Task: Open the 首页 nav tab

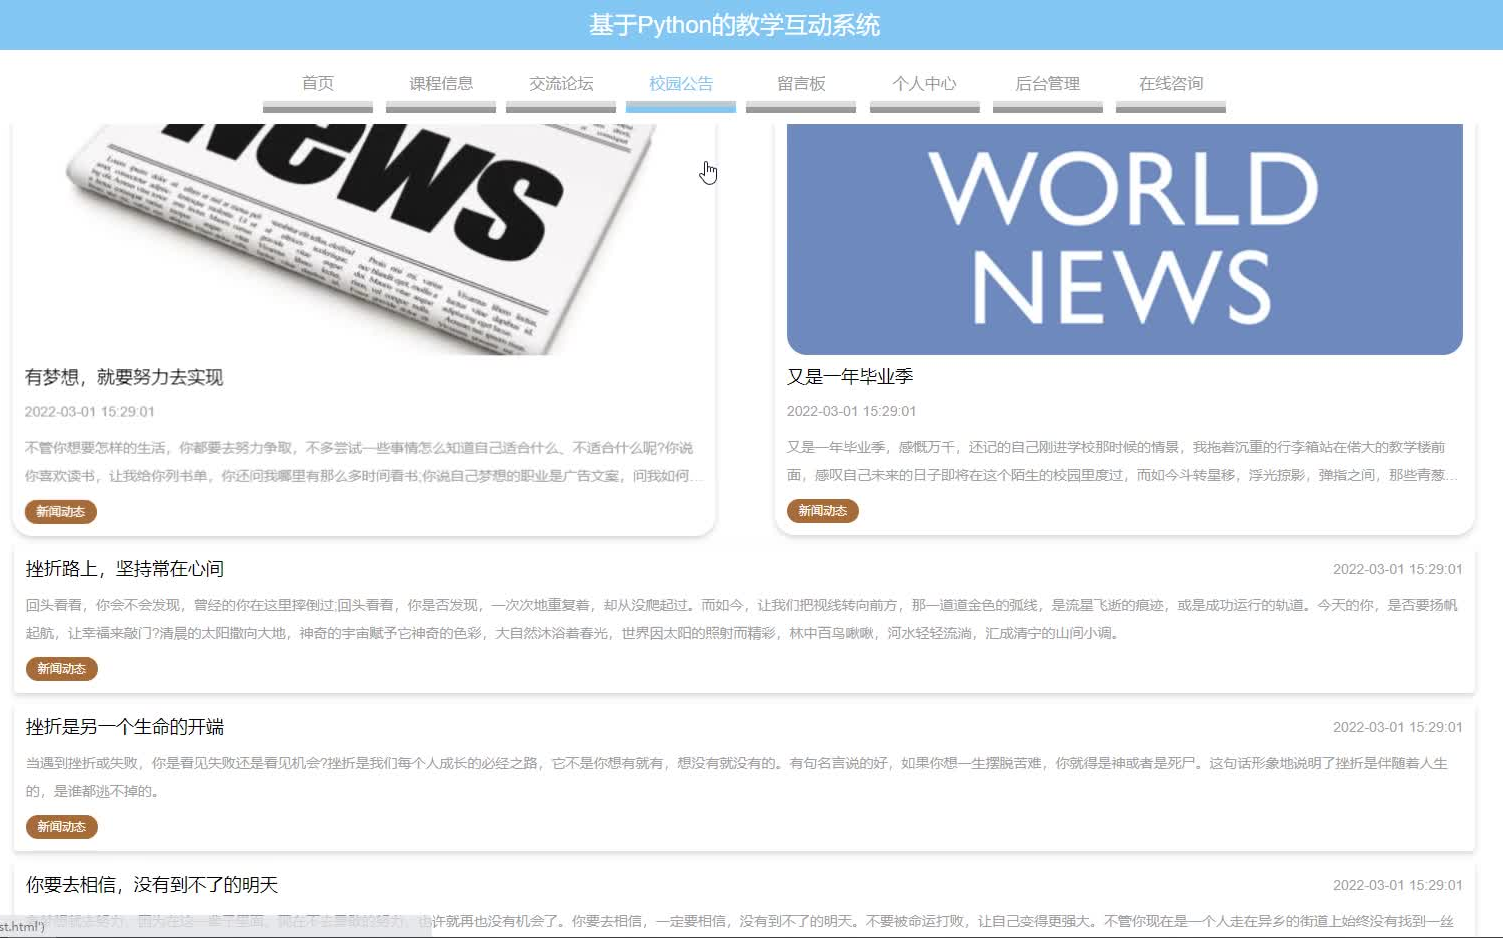Action: click(318, 84)
